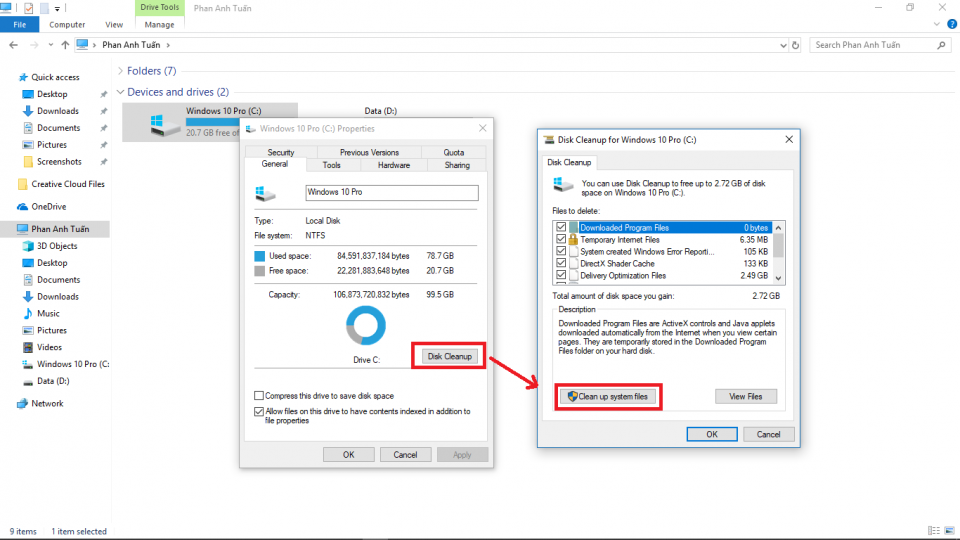Viewport: 960px width, 540px height.
Task: Expand the Folders (7) group
Action: click(121, 71)
